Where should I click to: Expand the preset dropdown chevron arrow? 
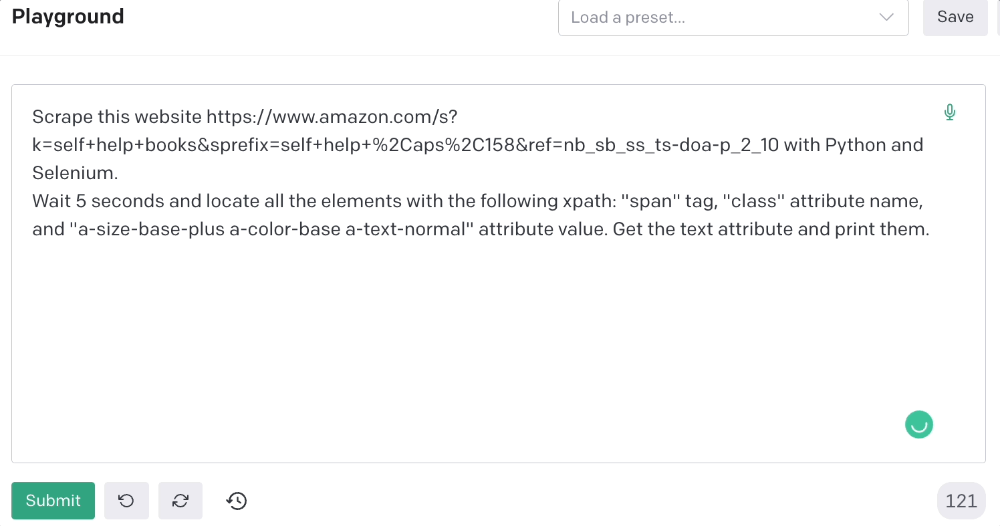[886, 17]
